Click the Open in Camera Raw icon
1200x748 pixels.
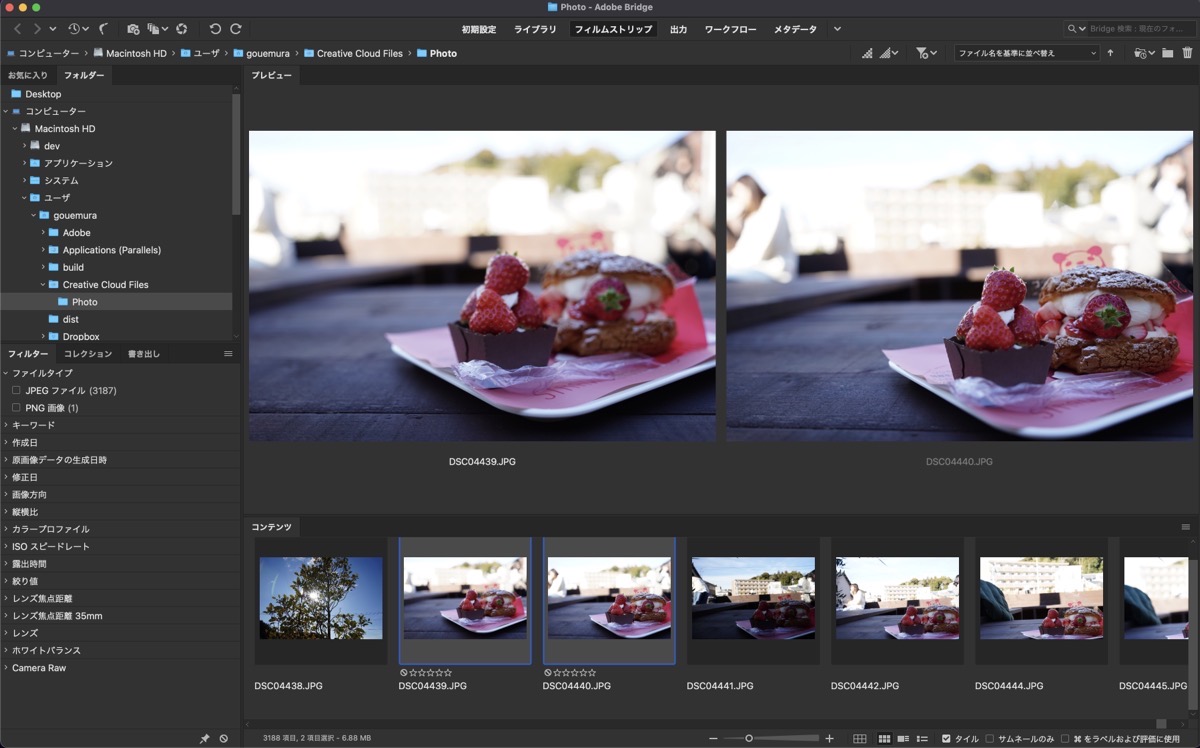click(x=181, y=29)
